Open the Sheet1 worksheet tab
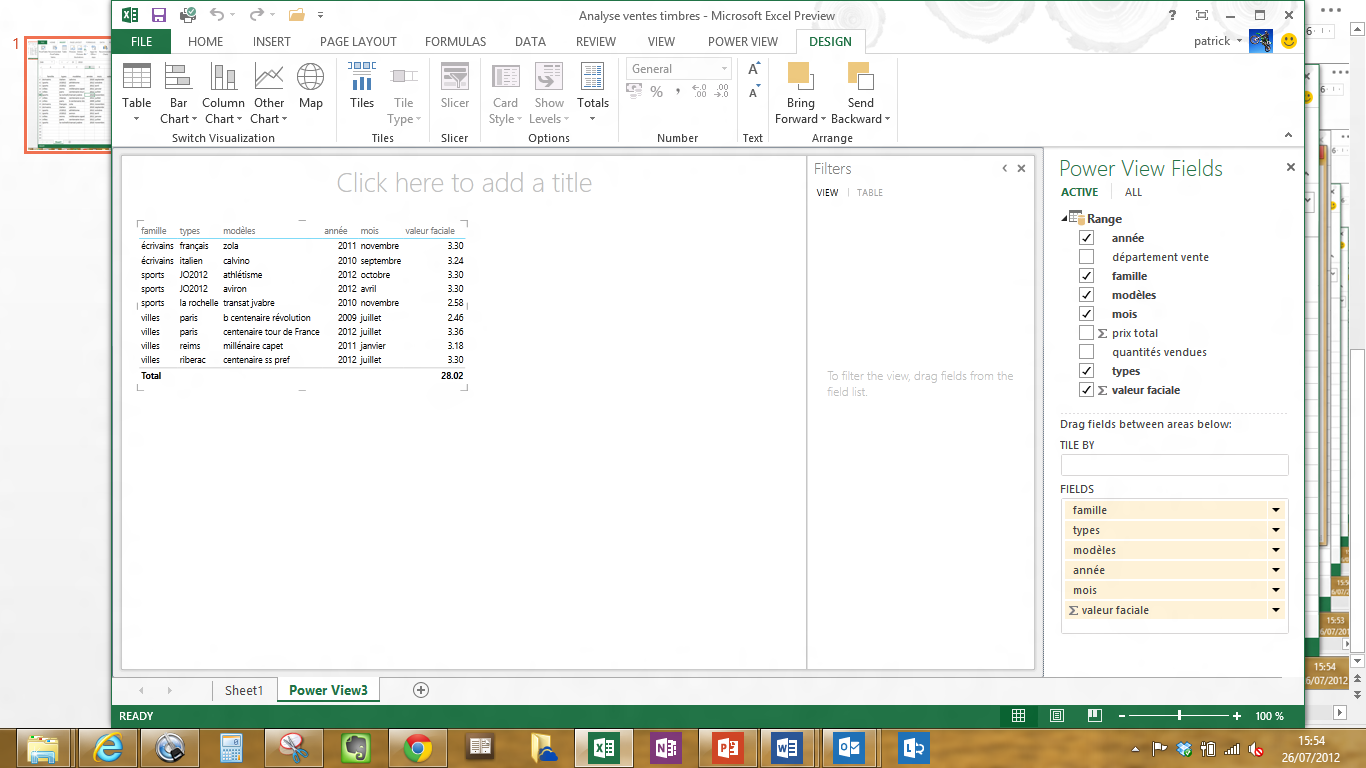Screen dimensions: 1366x768 pyautogui.click(x=244, y=690)
